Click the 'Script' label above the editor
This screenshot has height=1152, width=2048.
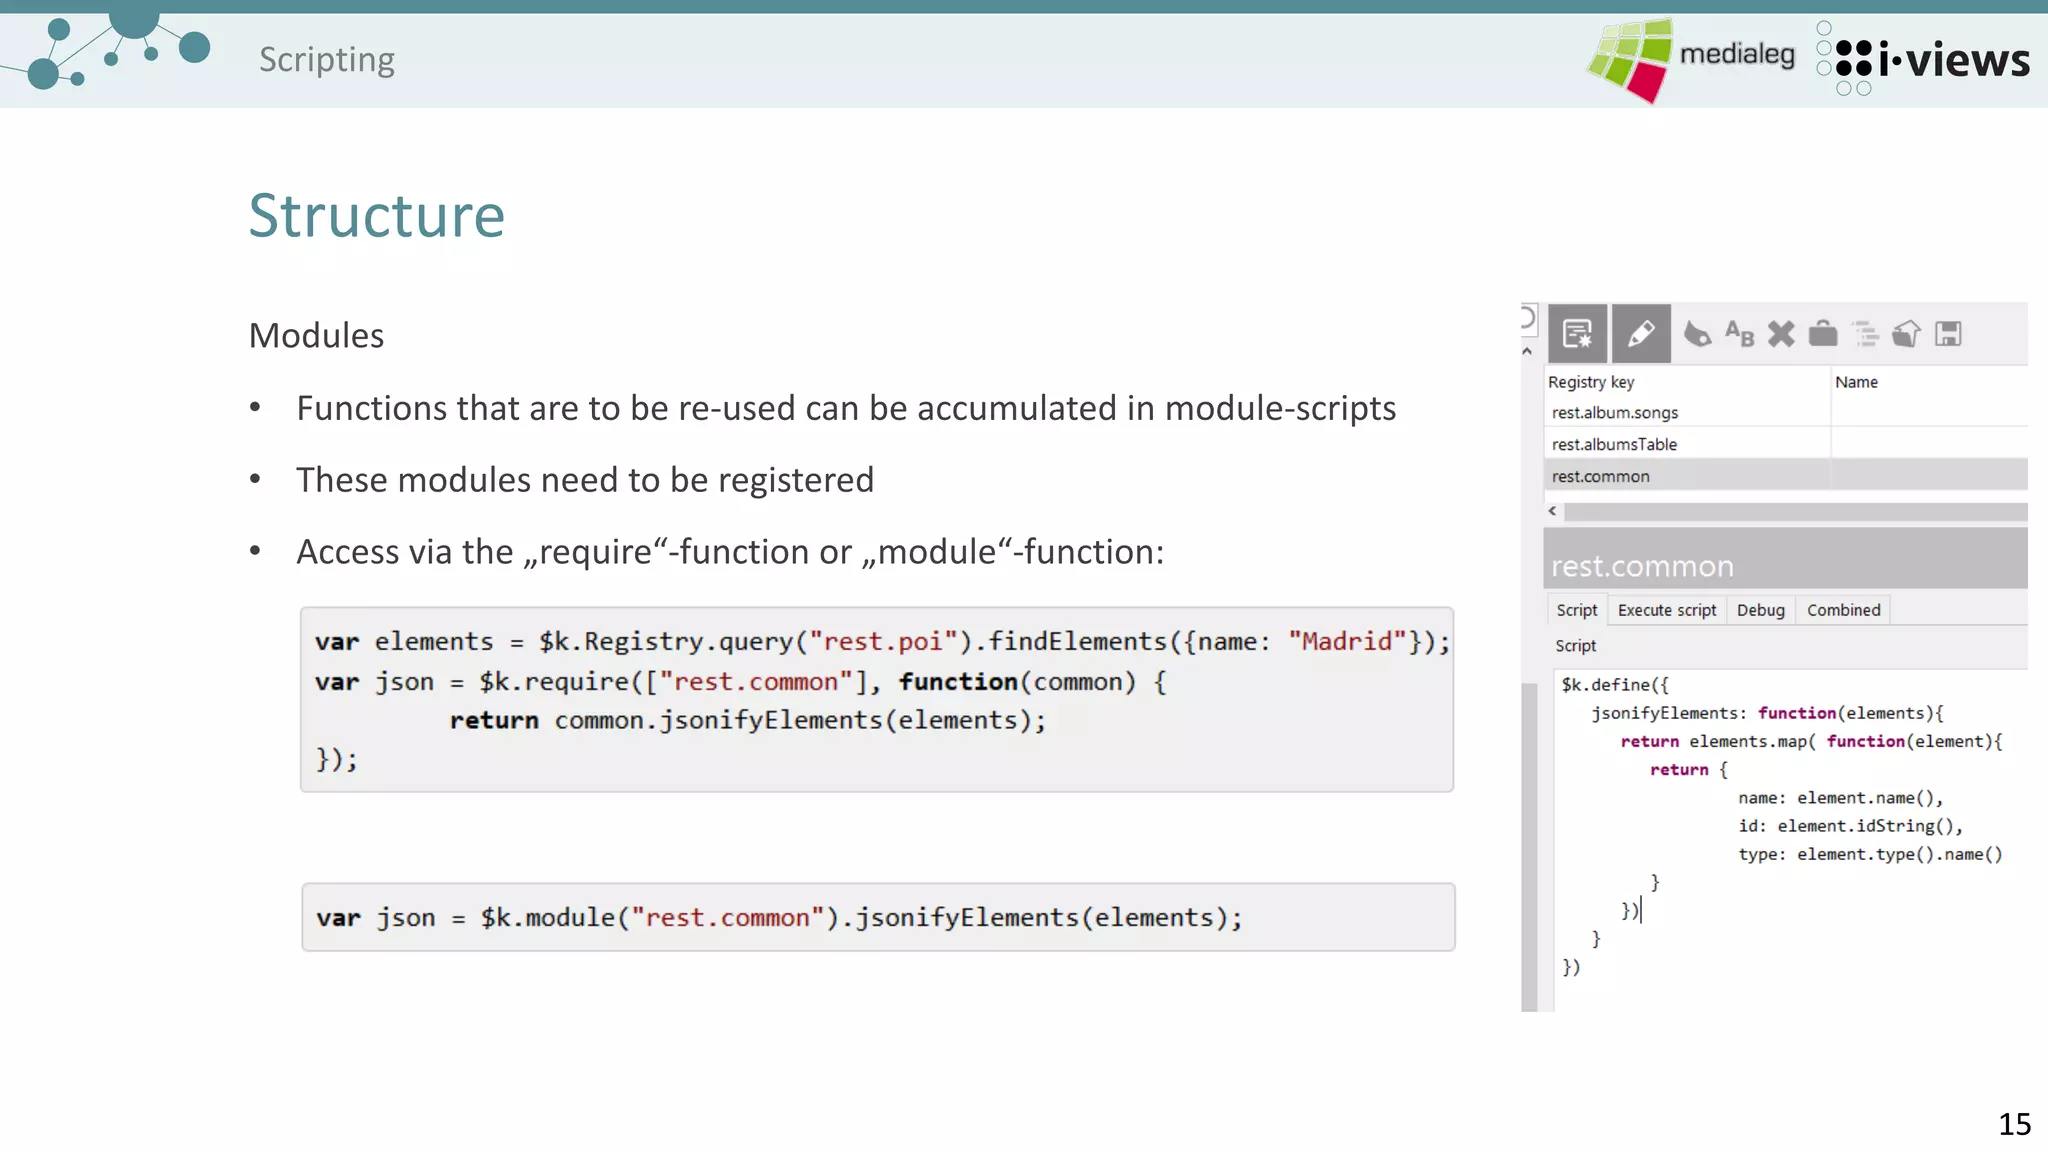pyautogui.click(x=1575, y=646)
